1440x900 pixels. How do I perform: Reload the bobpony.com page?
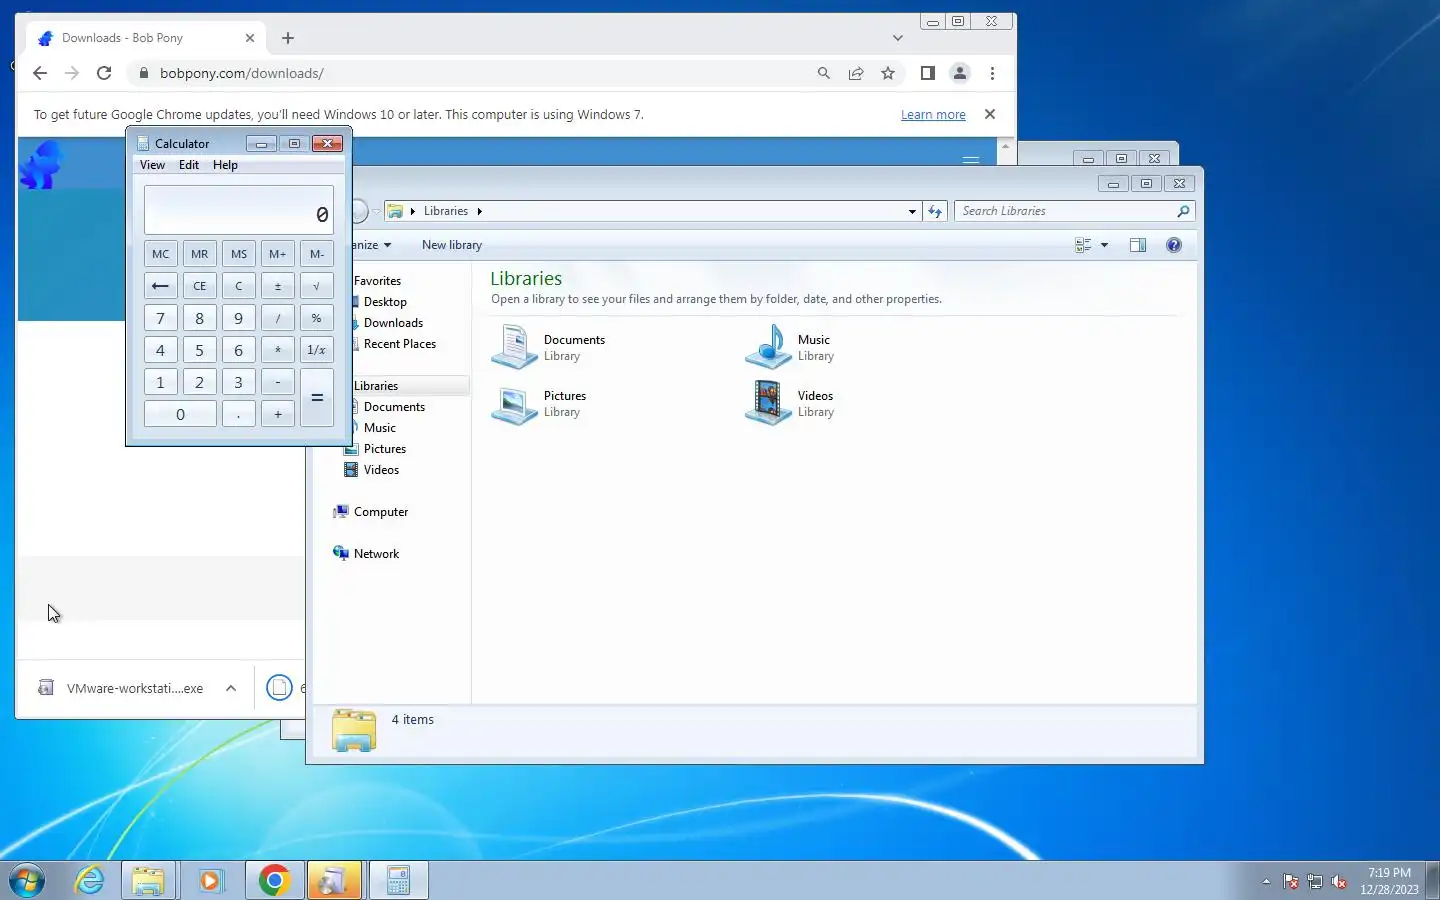click(x=104, y=73)
